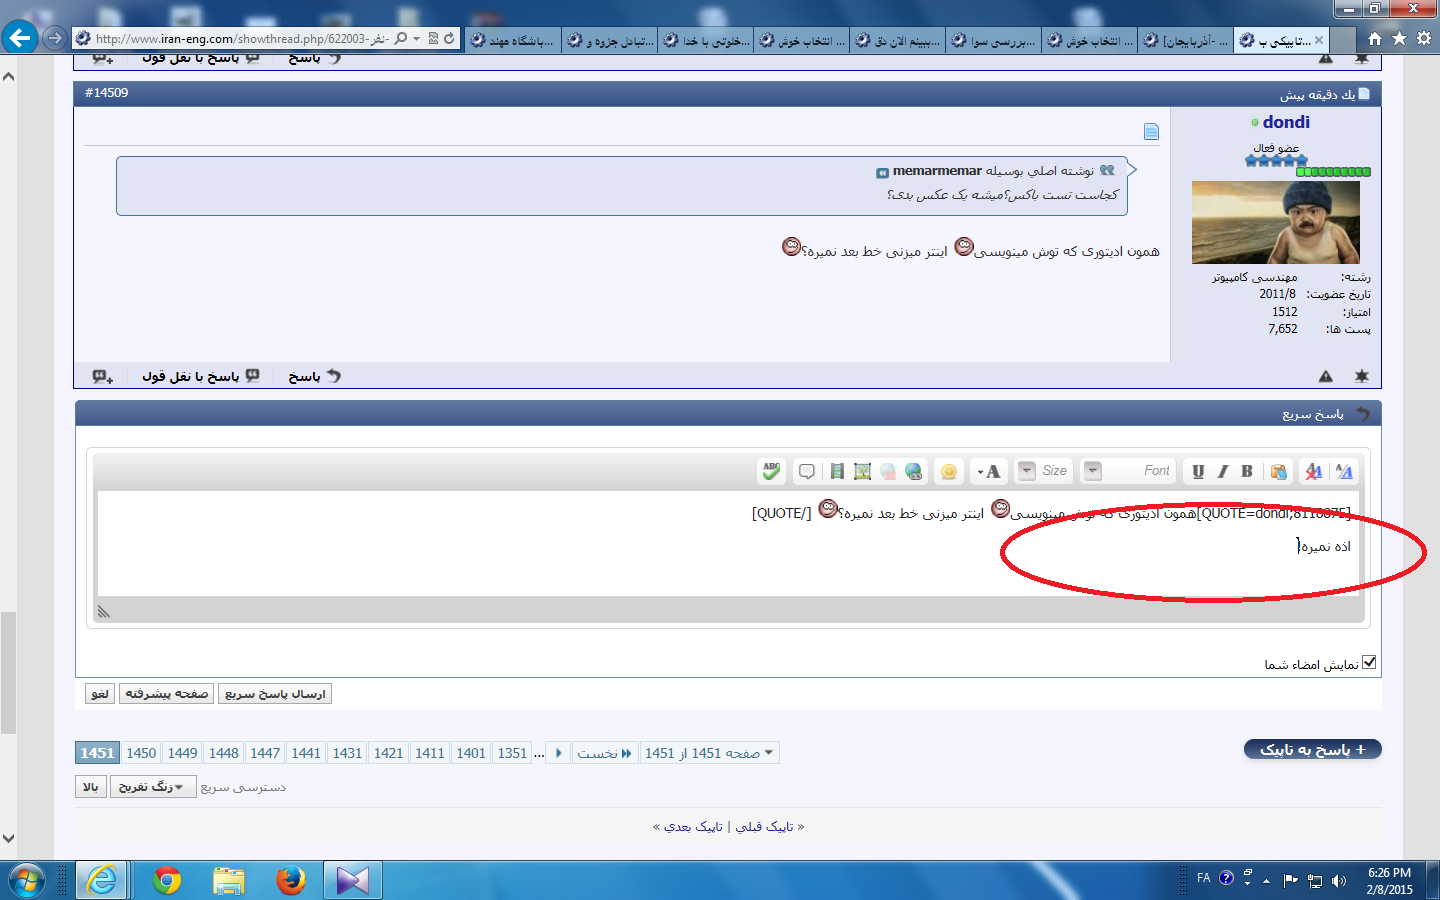Refresh the page in address bar
This screenshot has height=900, width=1440.
tap(449, 38)
